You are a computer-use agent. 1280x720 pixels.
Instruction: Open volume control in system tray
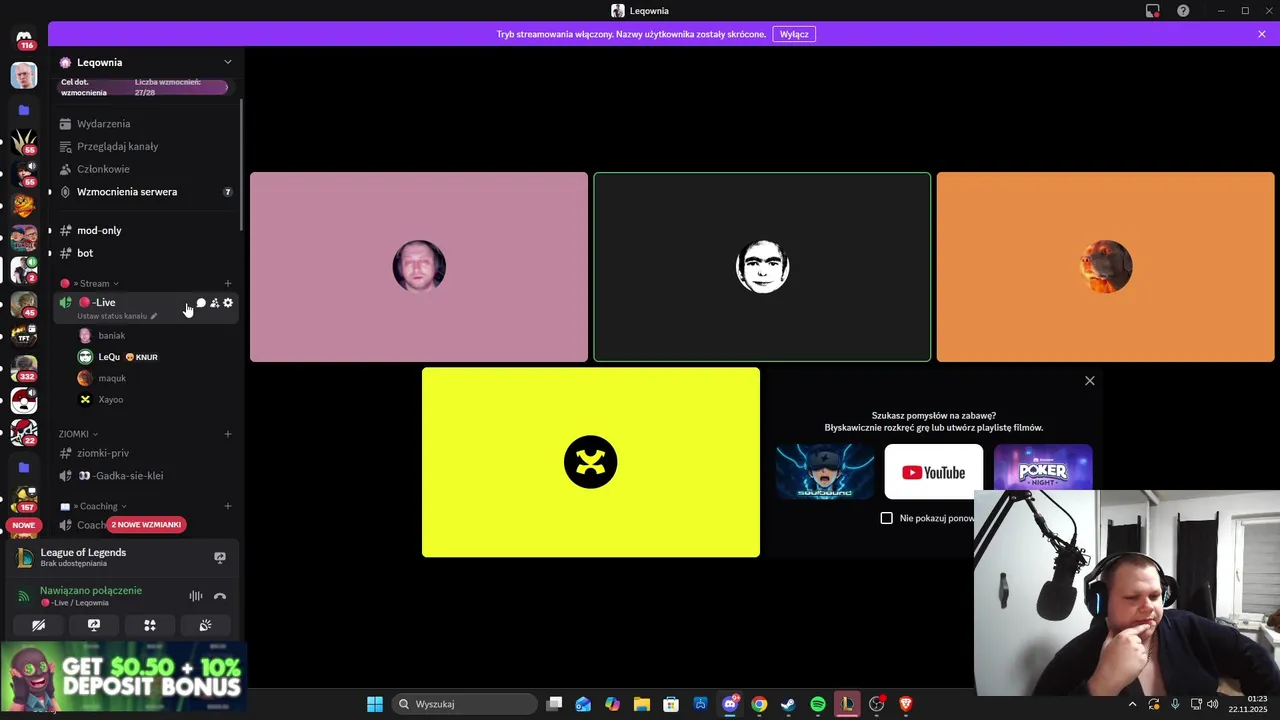[1213, 704]
